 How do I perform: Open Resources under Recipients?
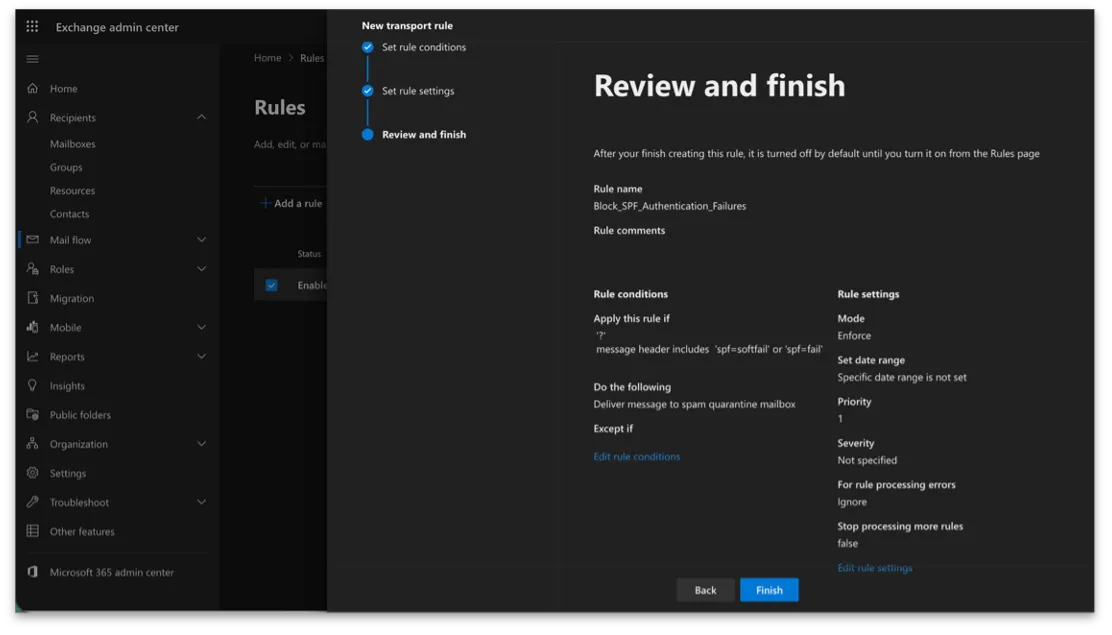72,191
